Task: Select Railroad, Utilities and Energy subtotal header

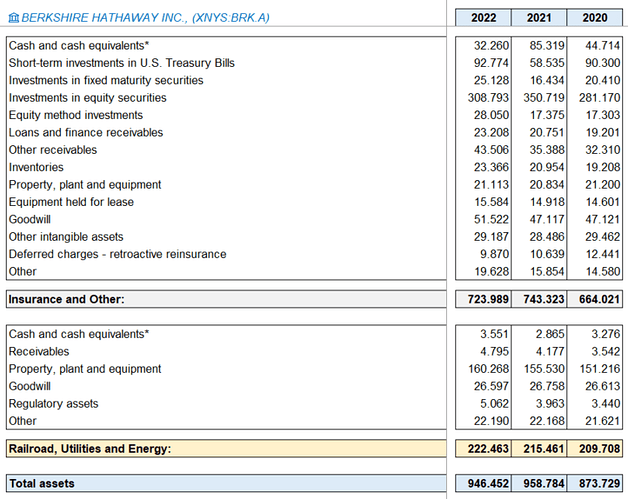Action: pos(226,449)
